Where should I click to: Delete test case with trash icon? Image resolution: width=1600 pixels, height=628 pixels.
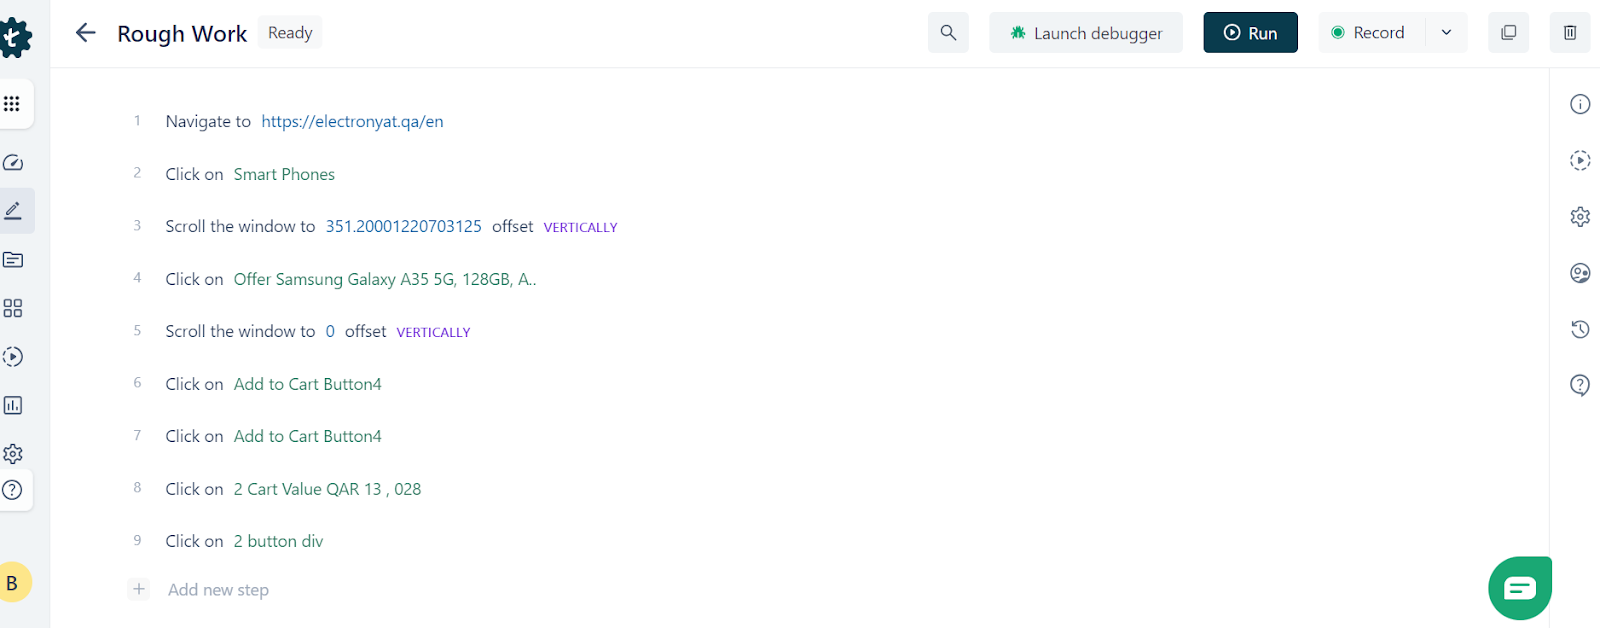point(1570,33)
